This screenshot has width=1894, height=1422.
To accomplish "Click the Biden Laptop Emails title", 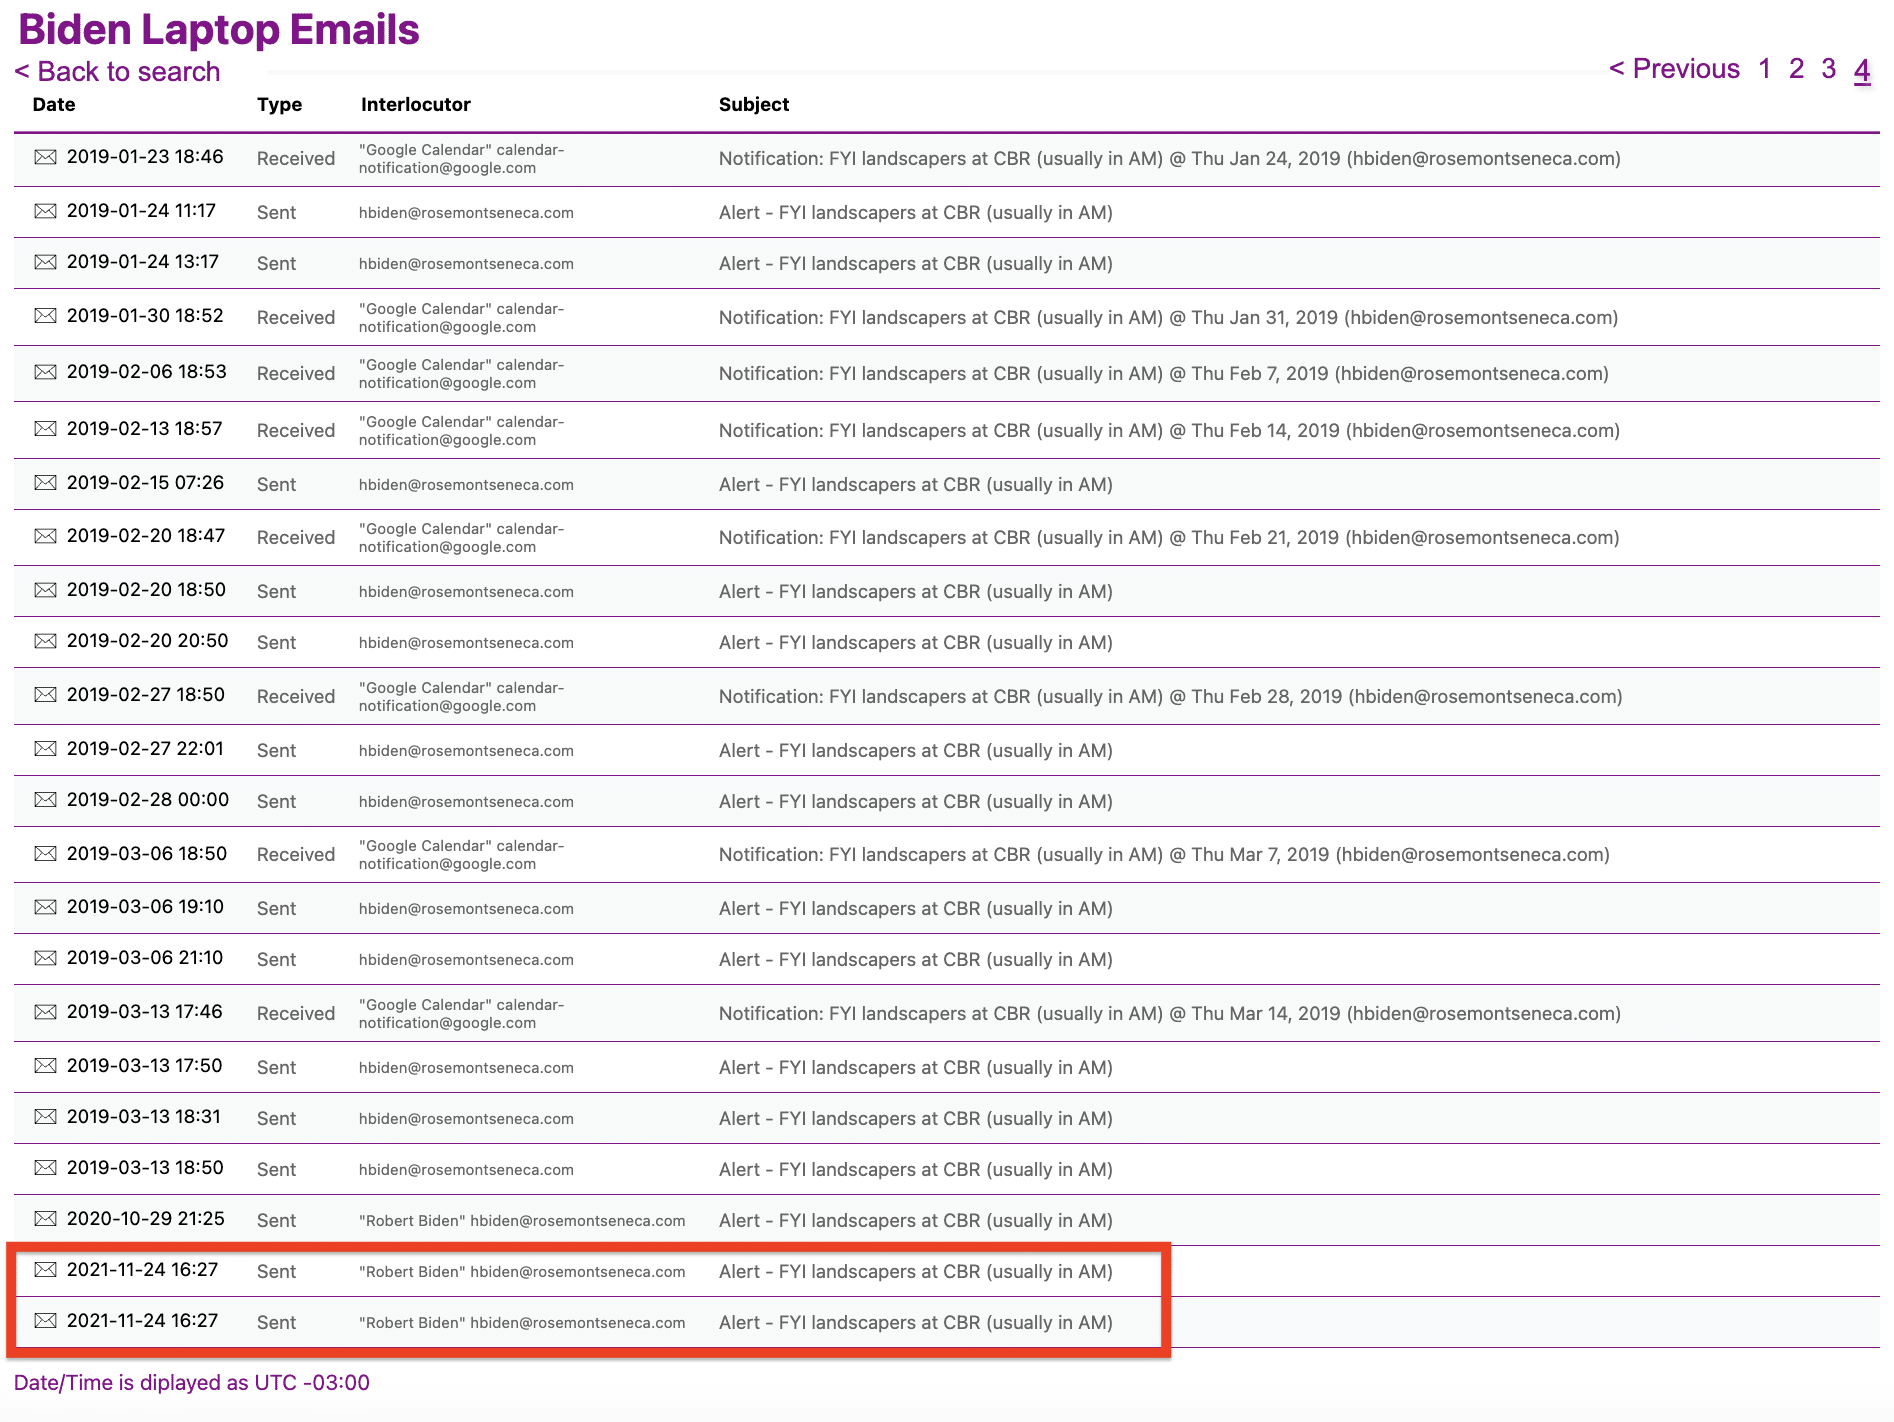I will [x=219, y=29].
